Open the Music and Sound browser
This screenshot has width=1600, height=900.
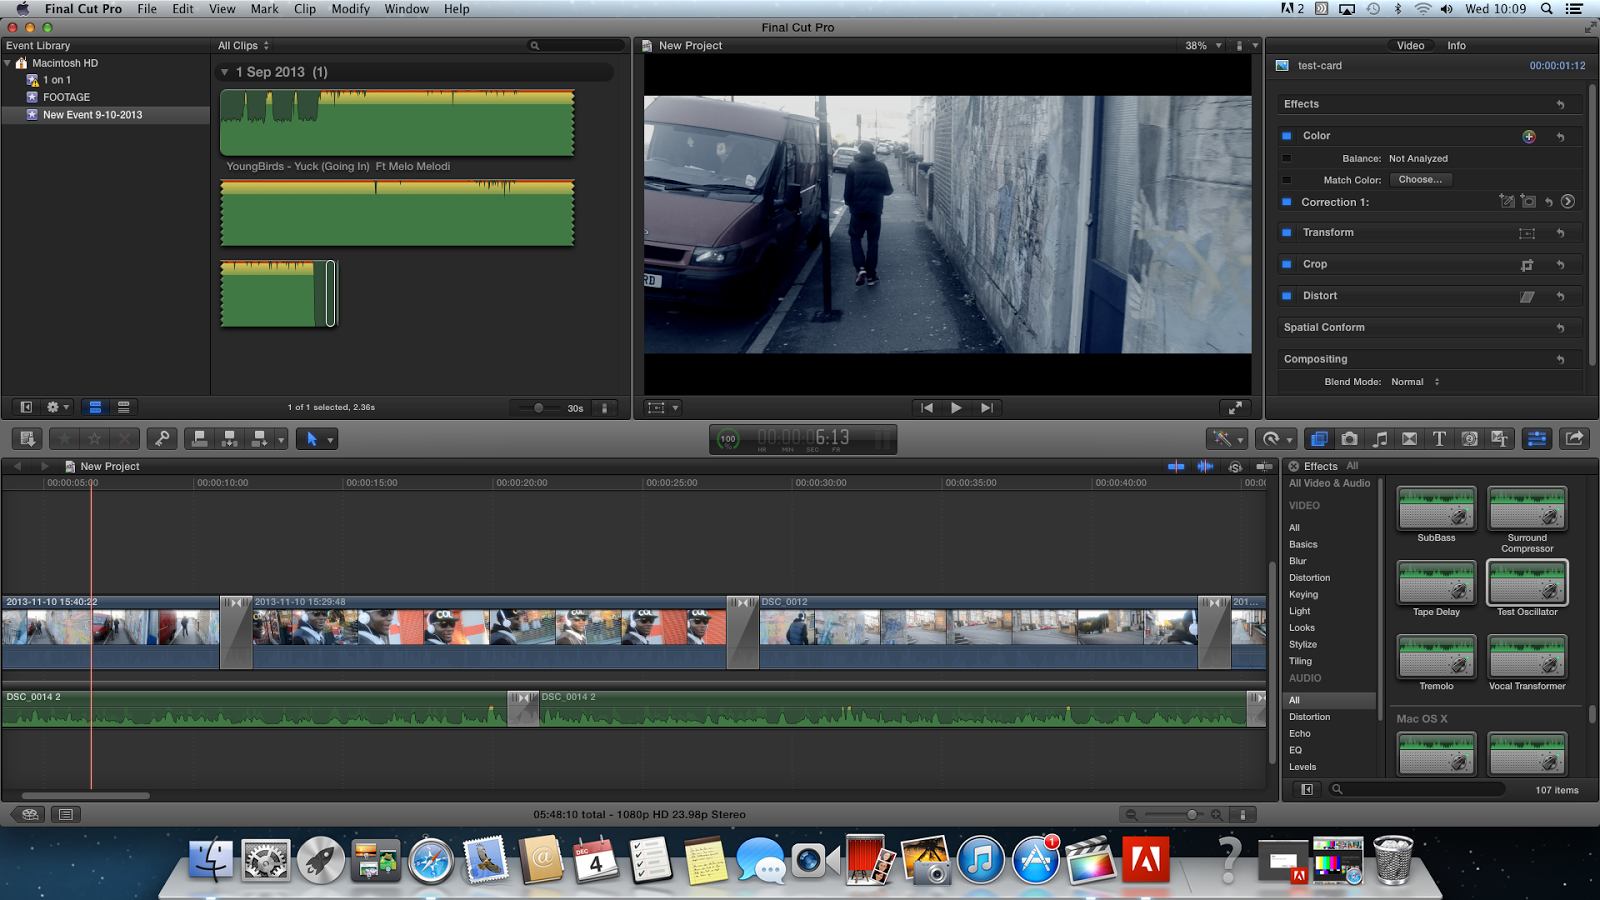[1380, 439]
